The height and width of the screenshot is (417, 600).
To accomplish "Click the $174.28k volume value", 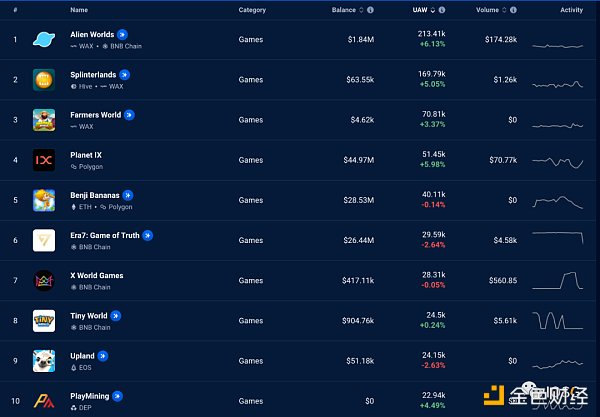I will tap(501, 39).
